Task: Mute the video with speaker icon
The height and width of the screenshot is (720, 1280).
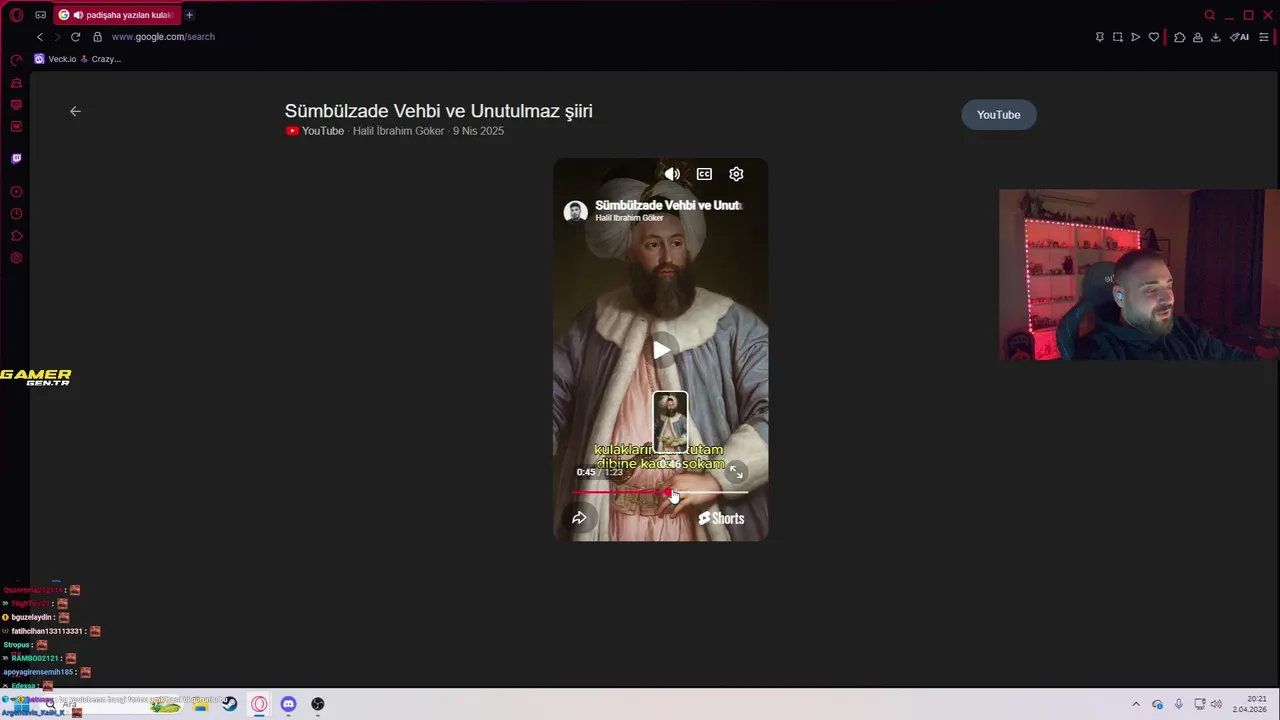Action: pos(672,174)
